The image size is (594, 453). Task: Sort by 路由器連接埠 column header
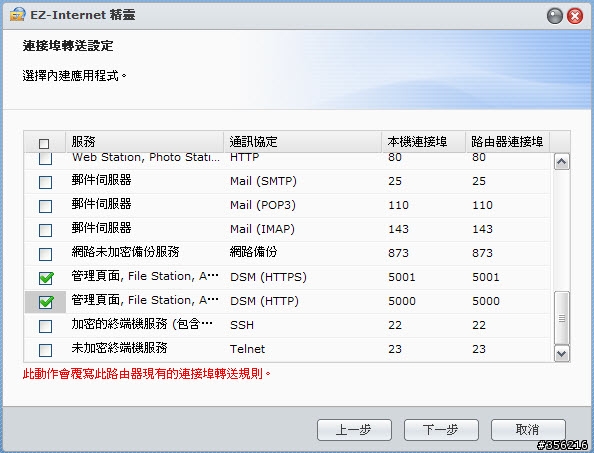click(508, 142)
